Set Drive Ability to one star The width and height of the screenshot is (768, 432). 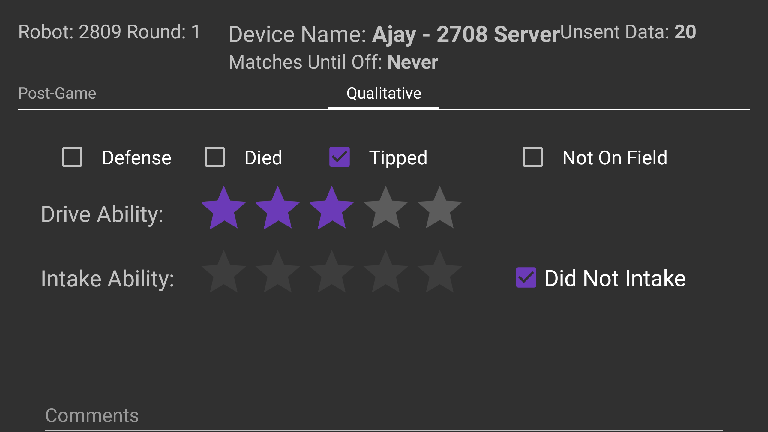point(223,211)
